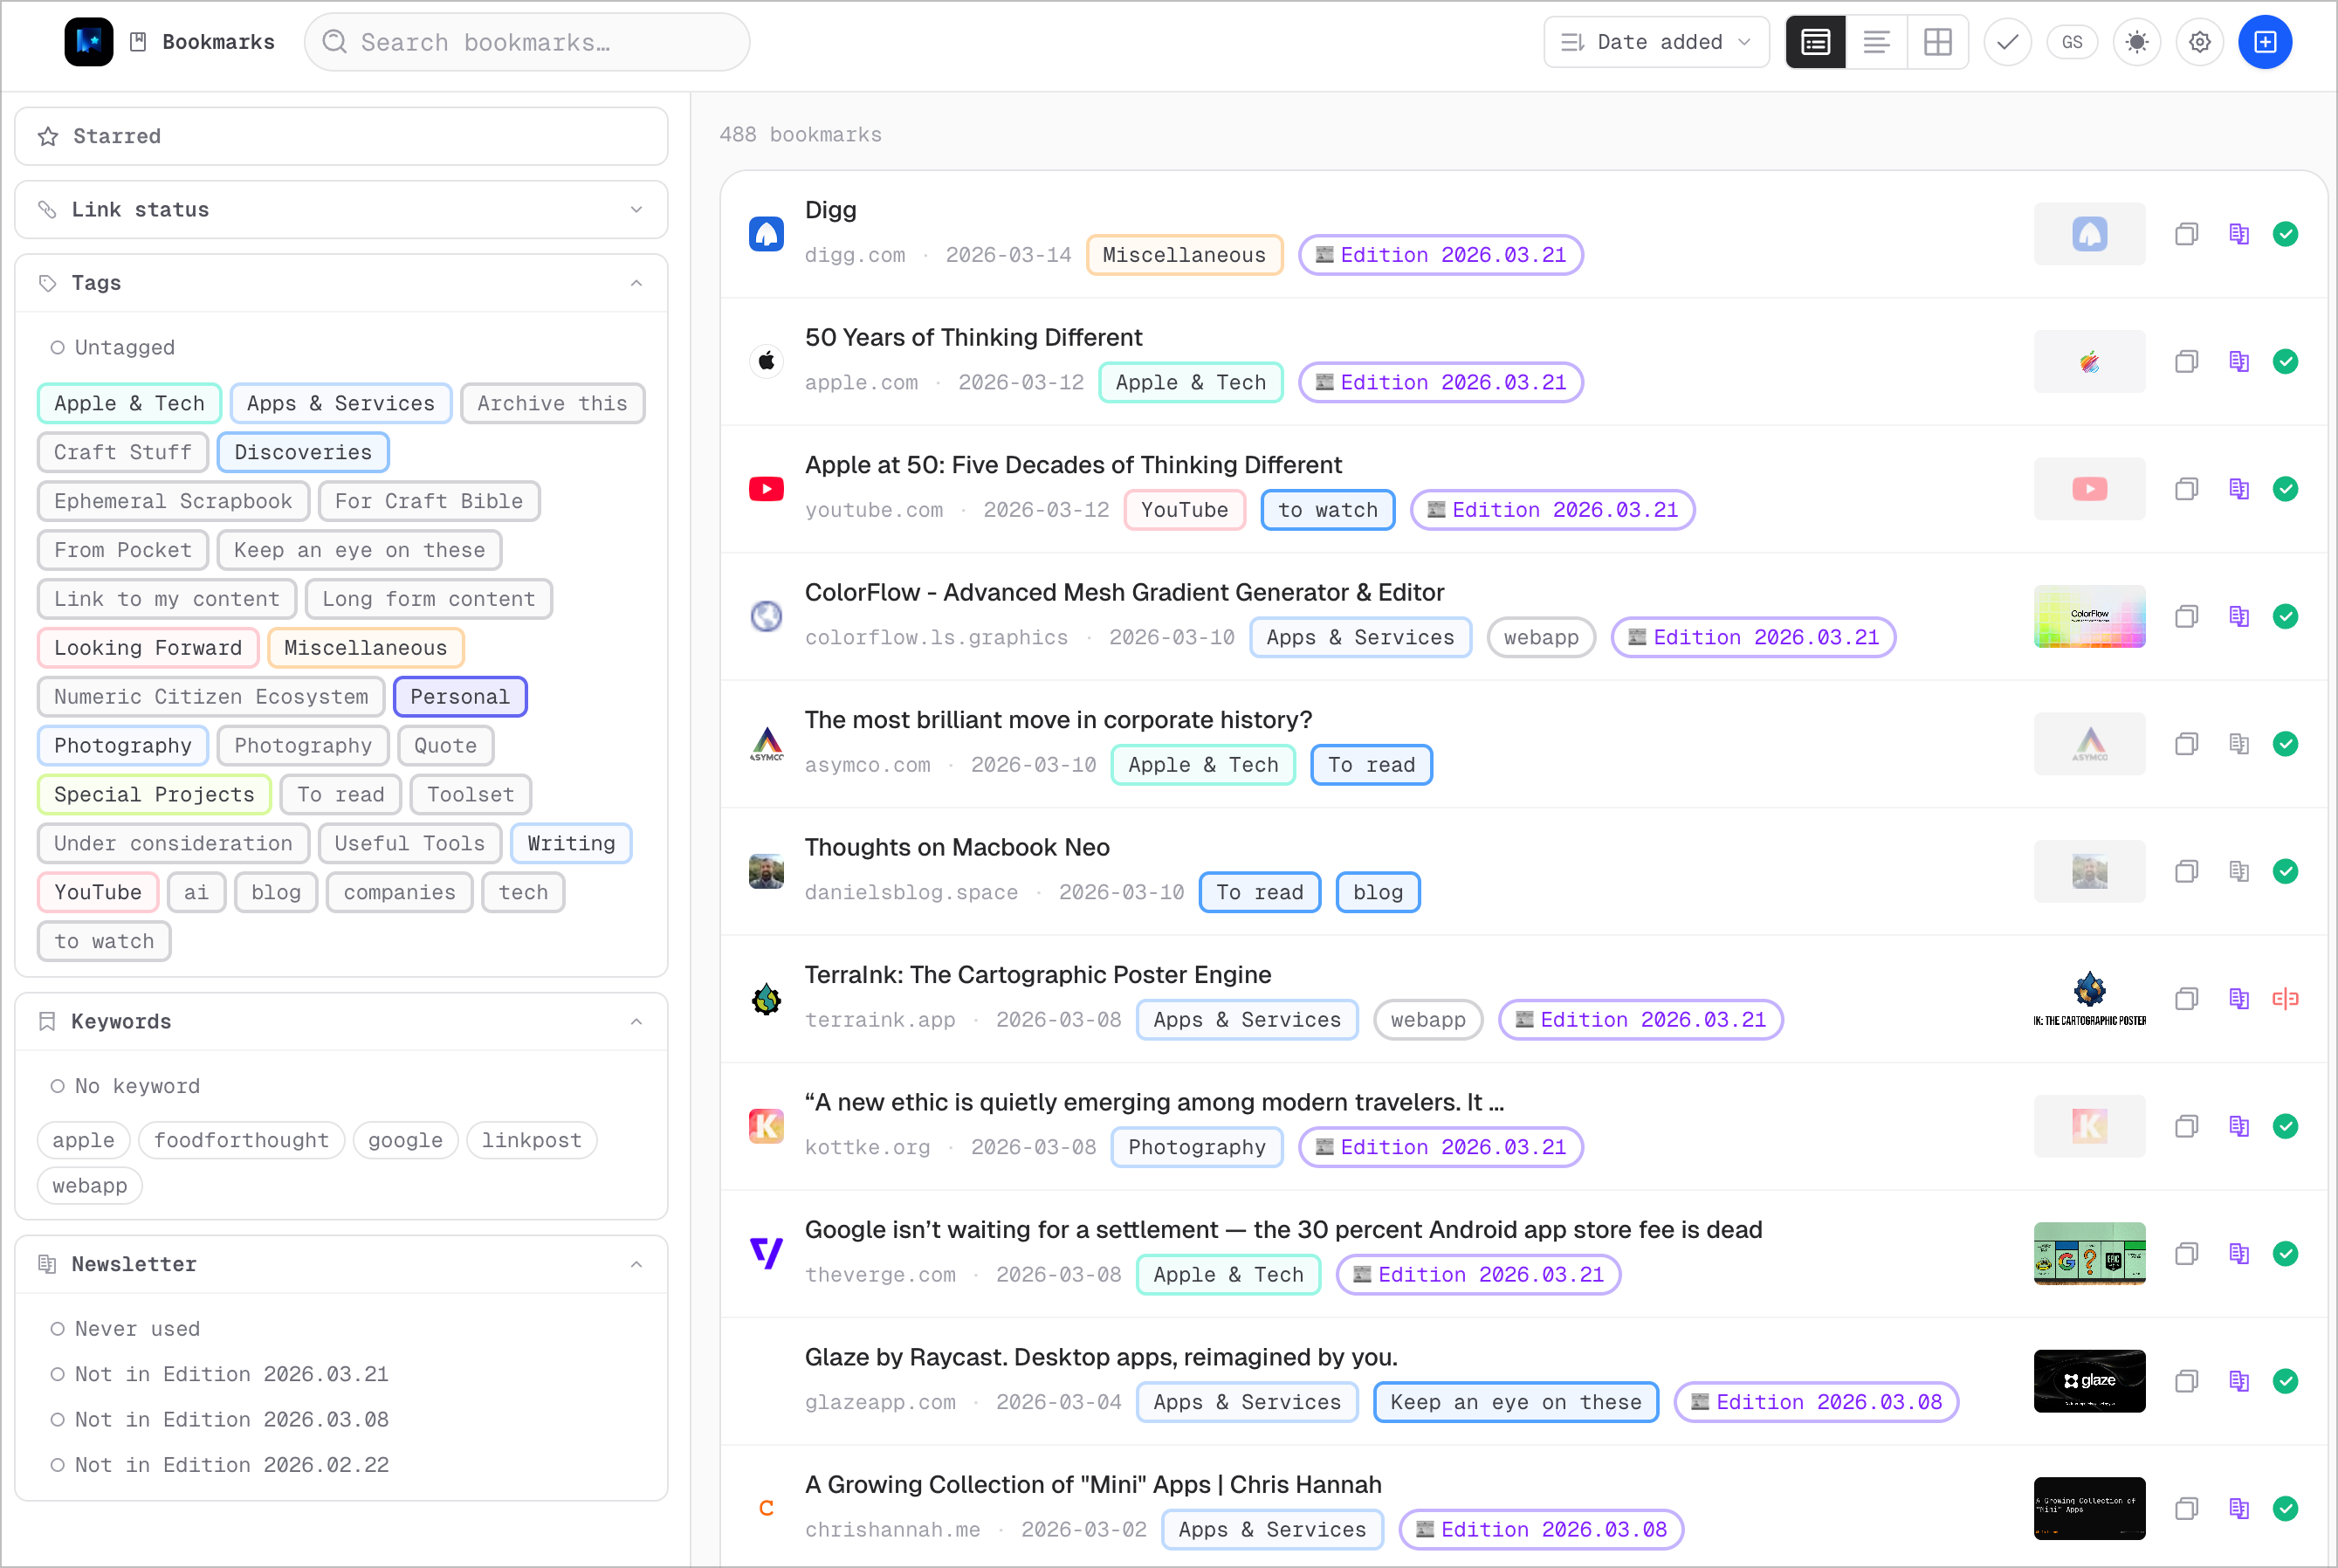
Task: Select the No keyword radio option
Action: tap(58, 1086)
